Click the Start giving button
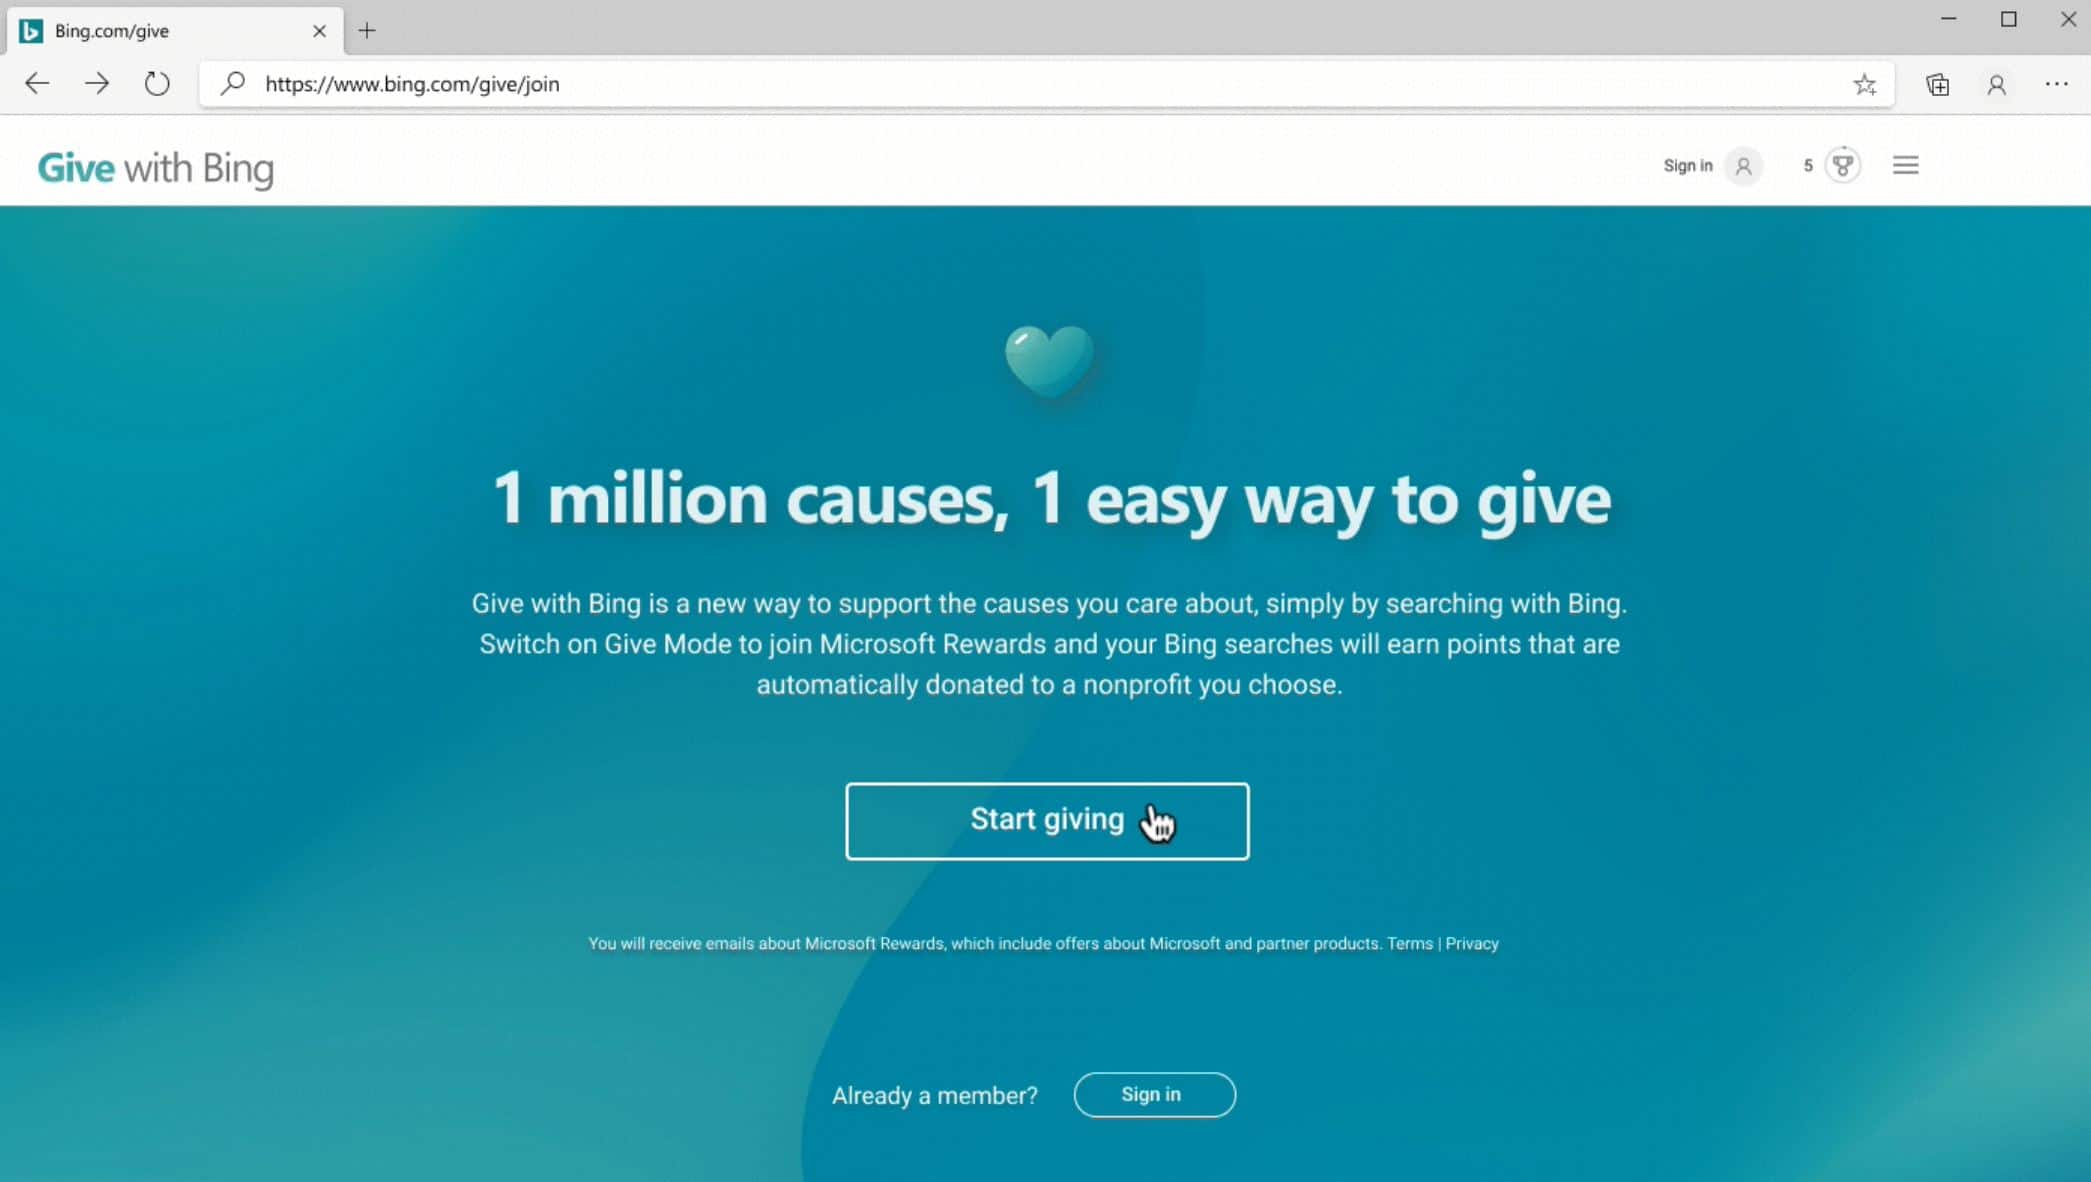 click(1046, 820)
